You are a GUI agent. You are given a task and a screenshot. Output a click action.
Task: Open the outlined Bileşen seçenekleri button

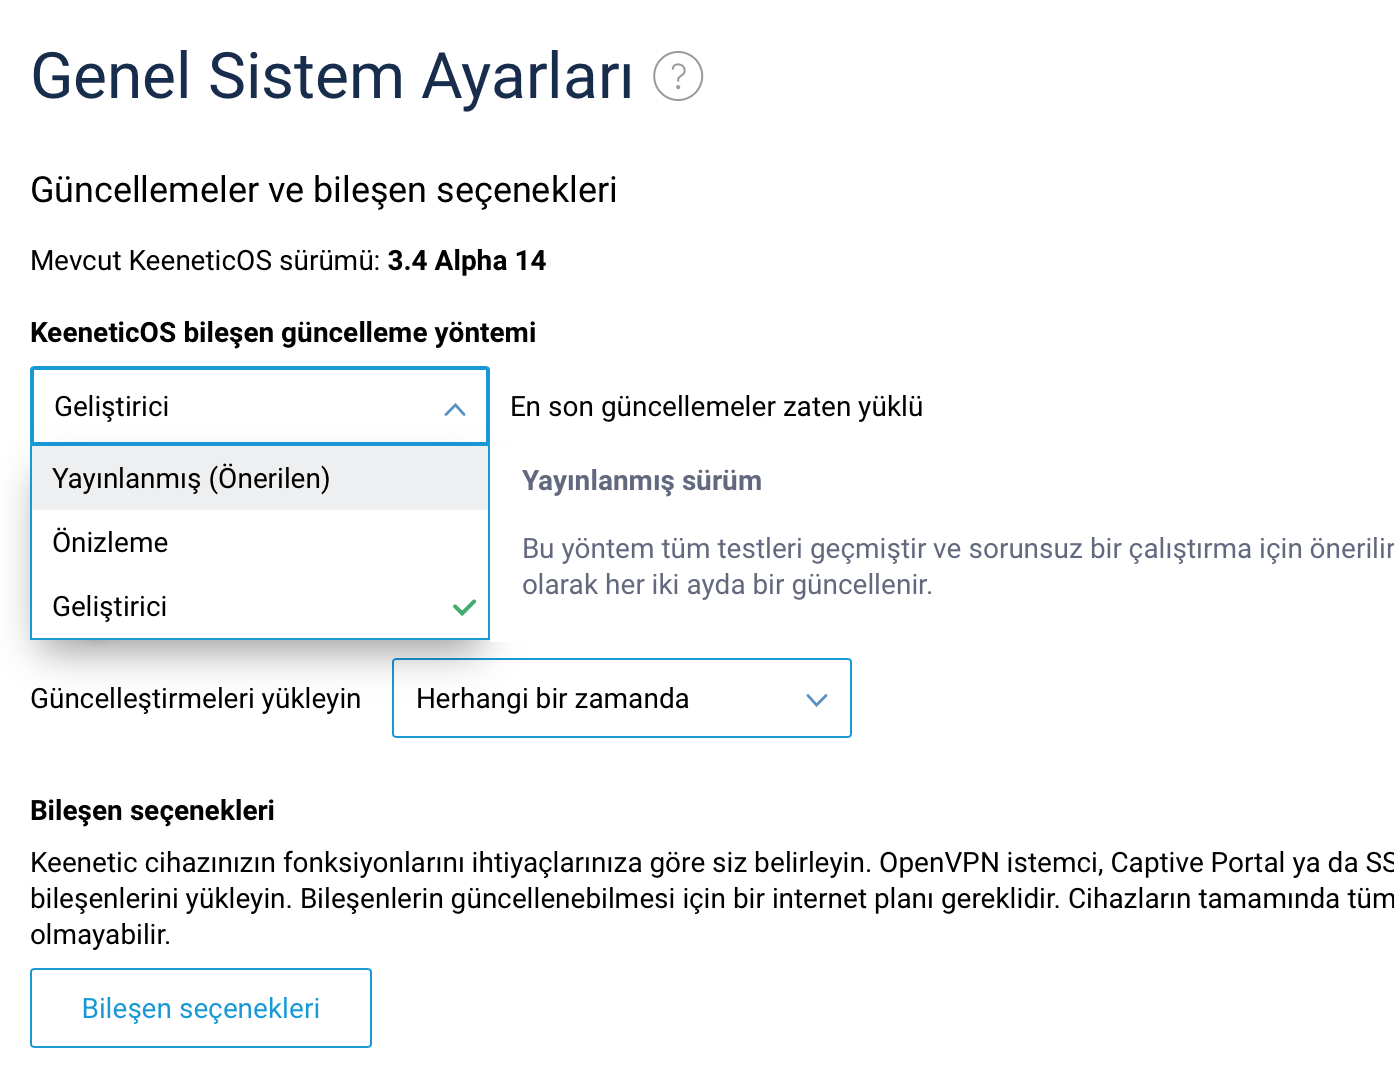pos(201,1008)
